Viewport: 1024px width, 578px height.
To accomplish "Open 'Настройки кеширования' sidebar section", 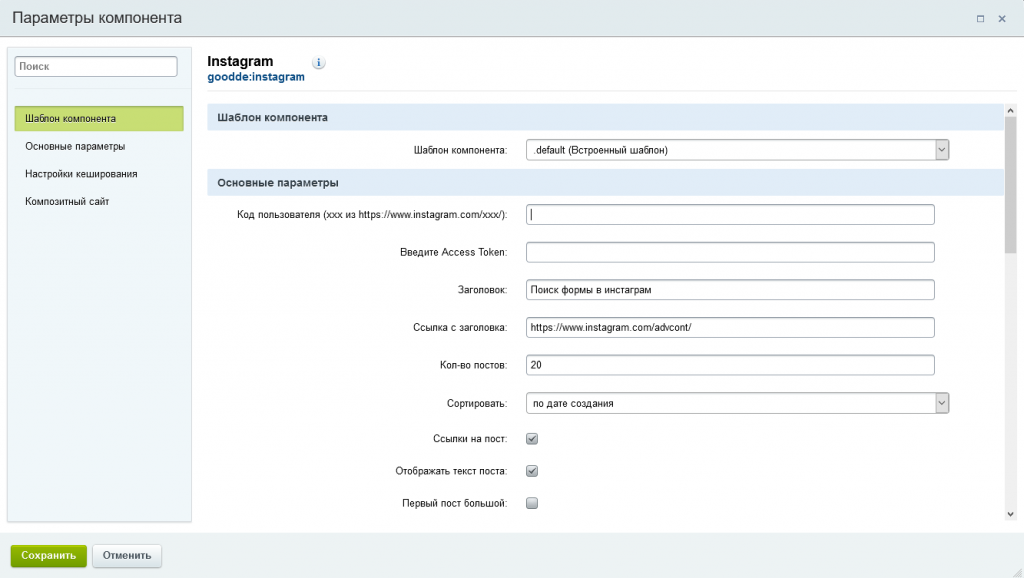I will [81, 174].
